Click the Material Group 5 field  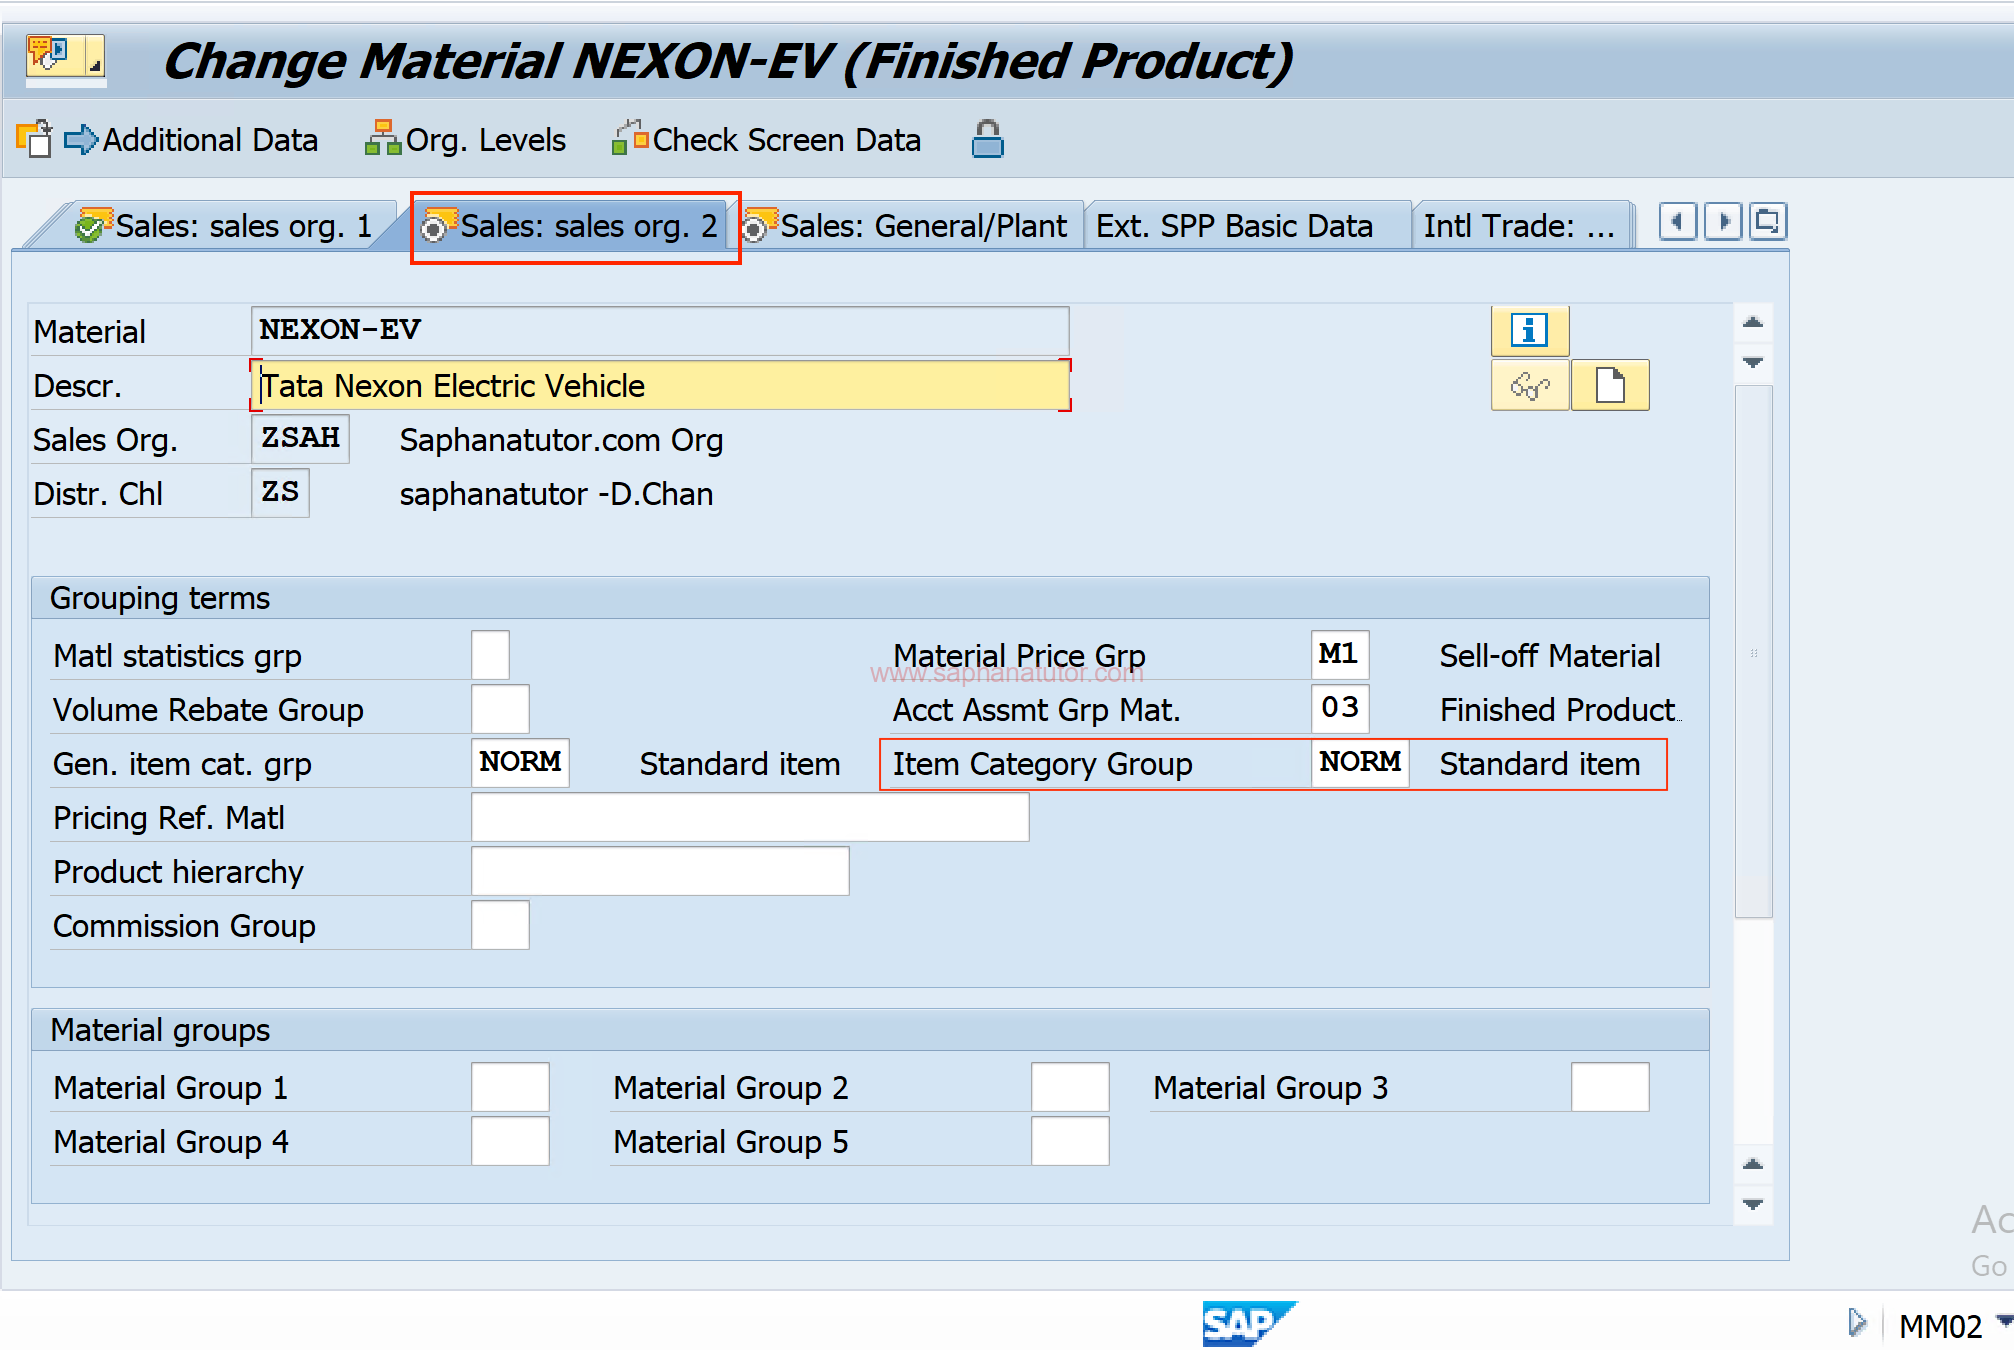click(x=1070, y=1141)
